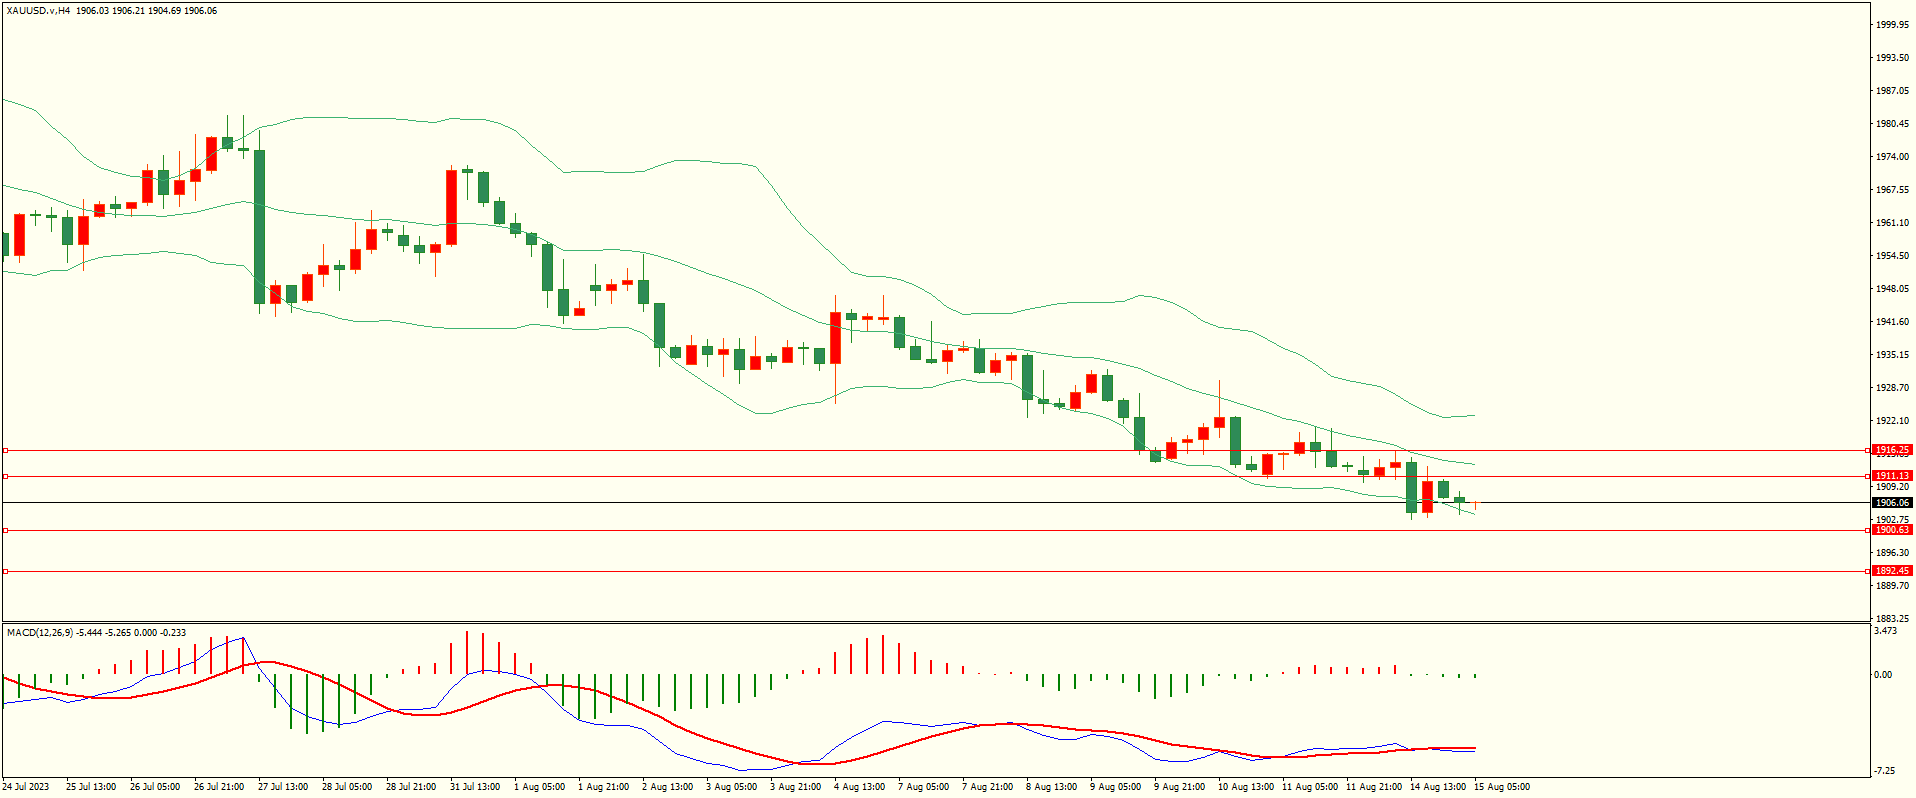
Task: Click the MACD(12,26,9) indicator label
Action: click(x=40, y=633)
